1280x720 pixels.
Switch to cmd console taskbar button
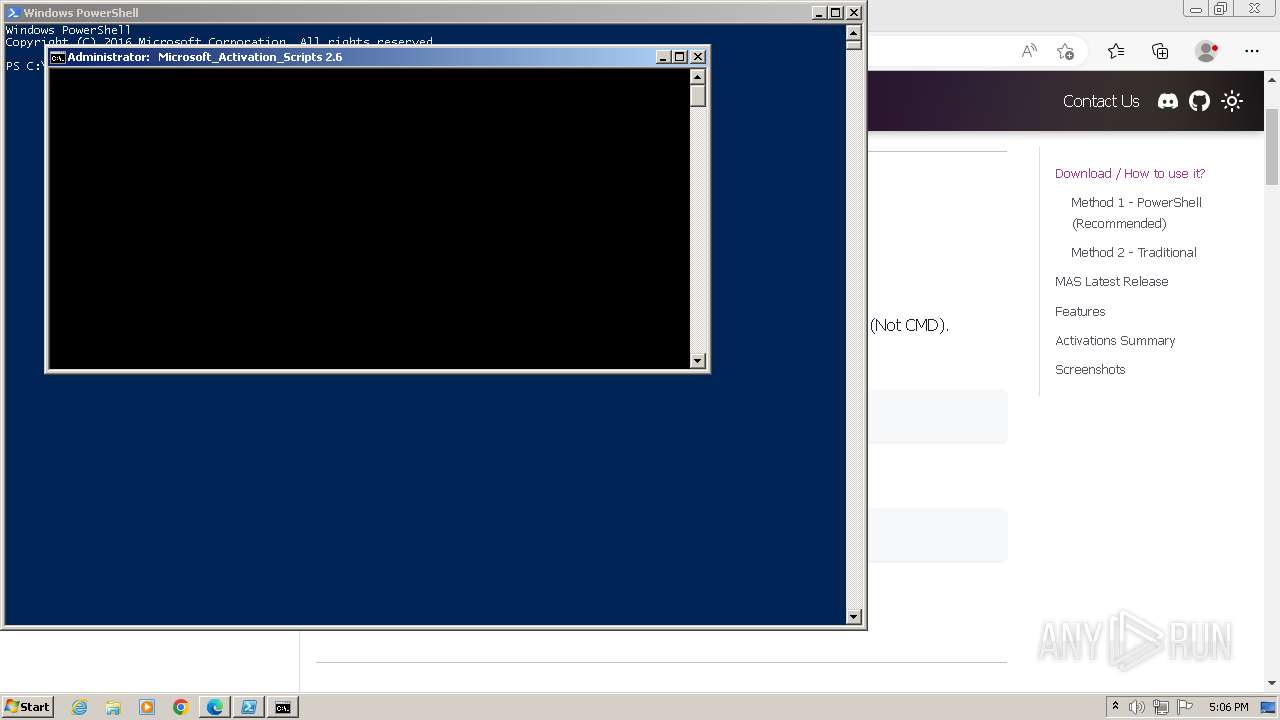[283, 707]
